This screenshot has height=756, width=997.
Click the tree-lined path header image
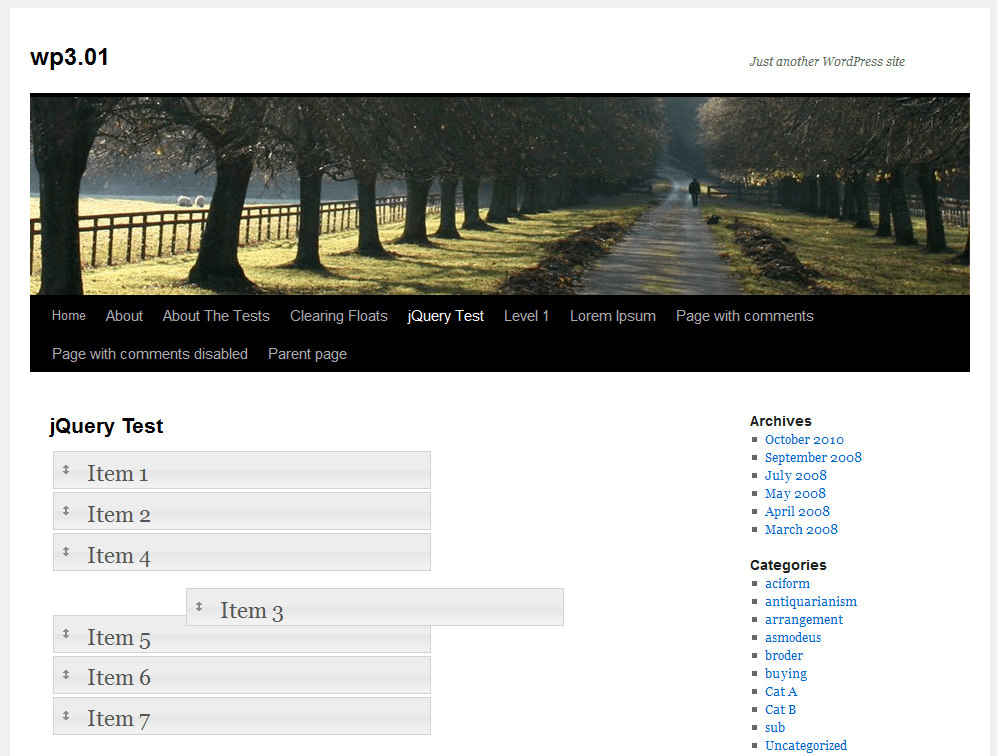coord(499,193)
